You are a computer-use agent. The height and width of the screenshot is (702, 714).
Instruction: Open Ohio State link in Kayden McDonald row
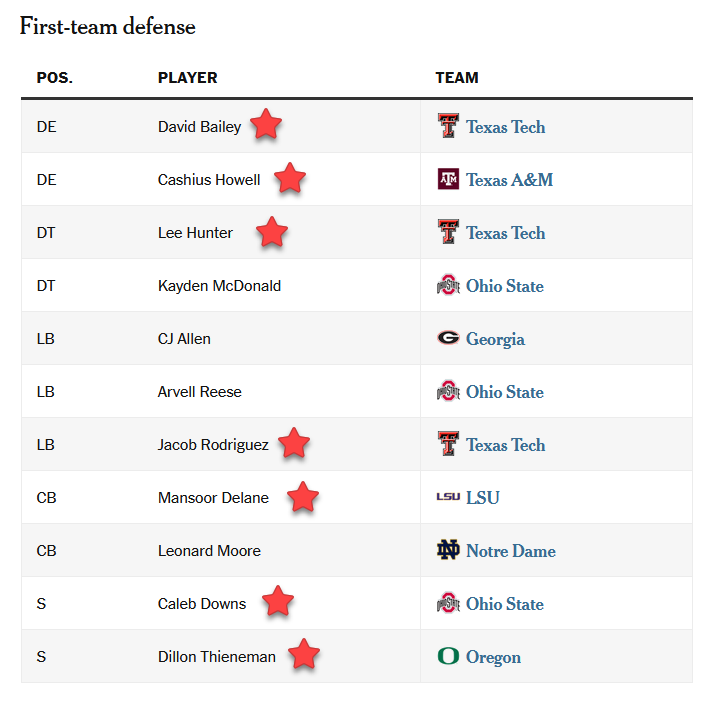504,286
